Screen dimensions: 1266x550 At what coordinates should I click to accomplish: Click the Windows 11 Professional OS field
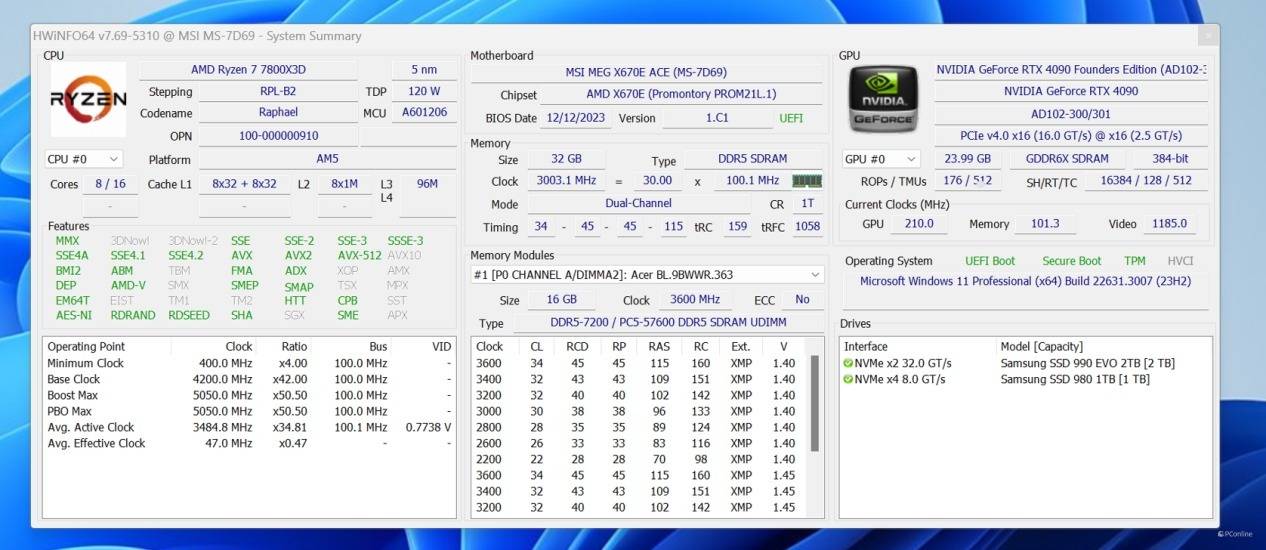(x=1025, y=281)
